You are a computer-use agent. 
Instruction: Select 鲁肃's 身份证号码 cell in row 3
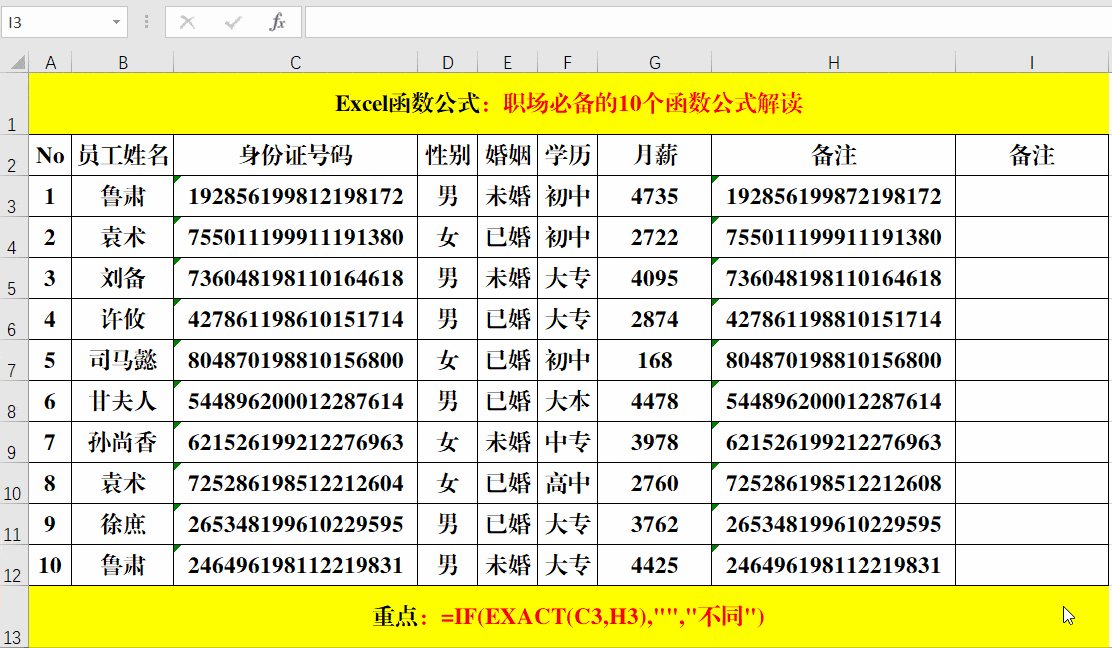pos(295,196)
